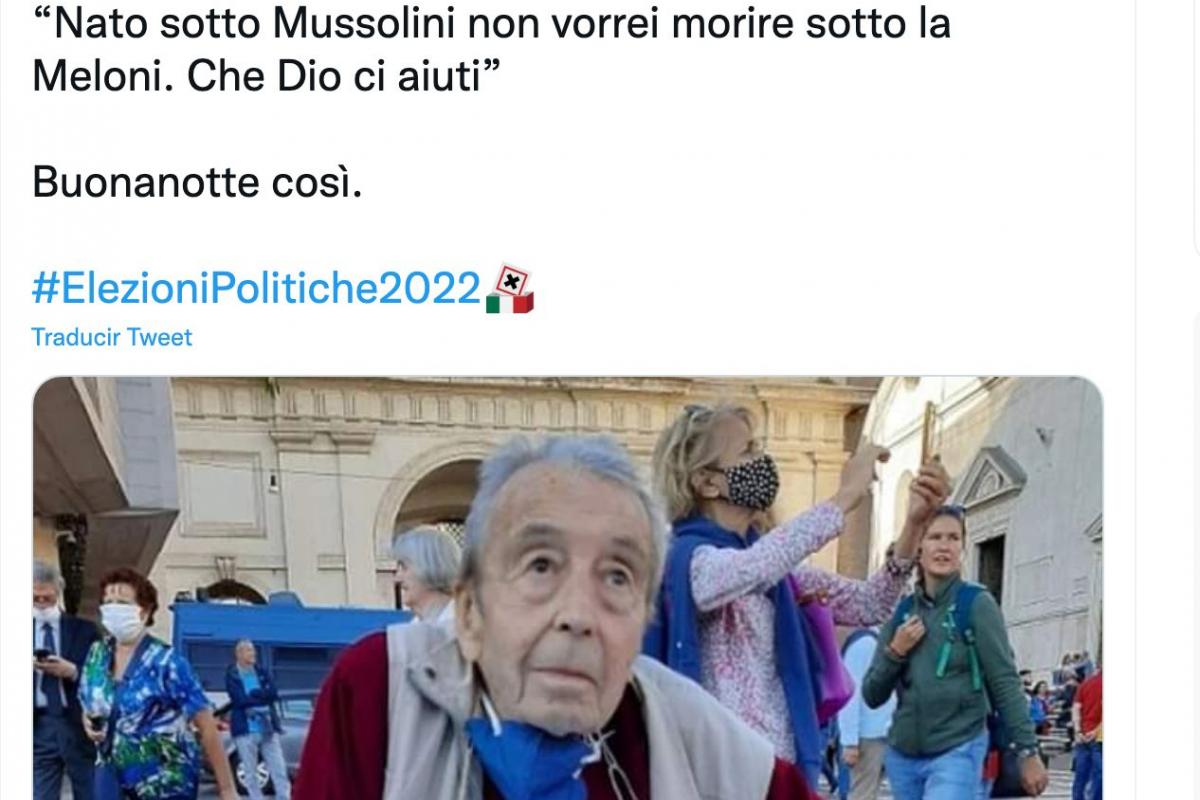The image size is (1200, 800).
Task: Open the attached tweet photo
Action: coord(568,588)
